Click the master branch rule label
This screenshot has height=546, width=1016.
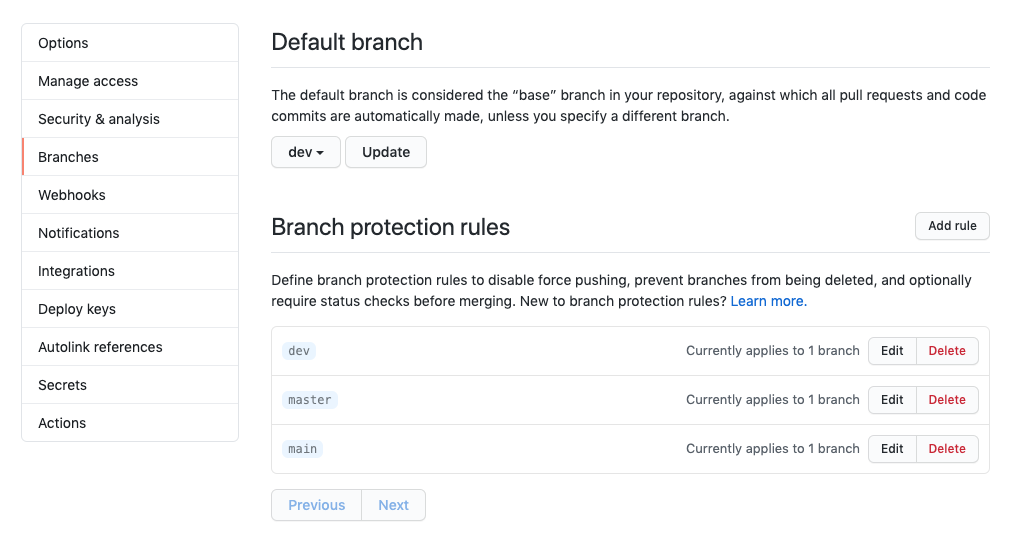click(310, 400)
